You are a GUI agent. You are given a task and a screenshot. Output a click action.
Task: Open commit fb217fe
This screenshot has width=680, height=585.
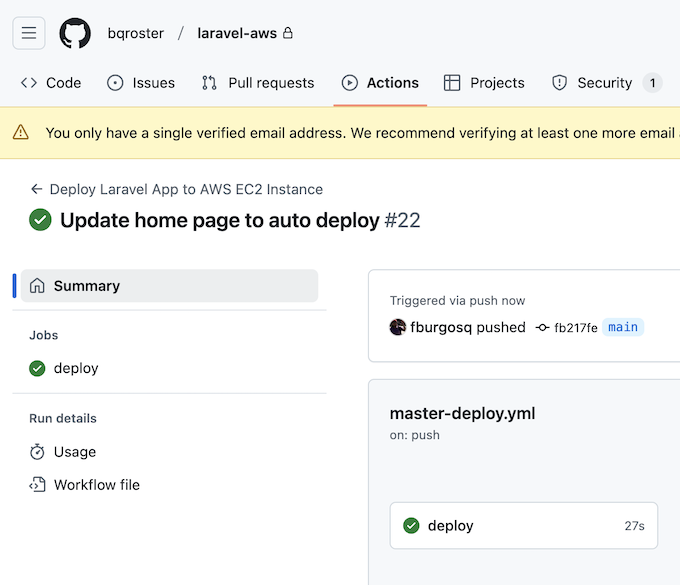(x=575, y=327)
